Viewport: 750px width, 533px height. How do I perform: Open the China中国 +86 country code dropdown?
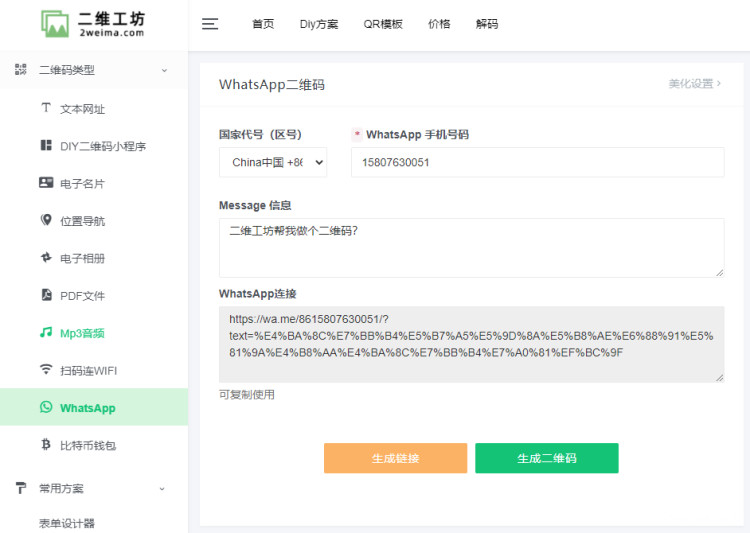[x=273, y=162]
